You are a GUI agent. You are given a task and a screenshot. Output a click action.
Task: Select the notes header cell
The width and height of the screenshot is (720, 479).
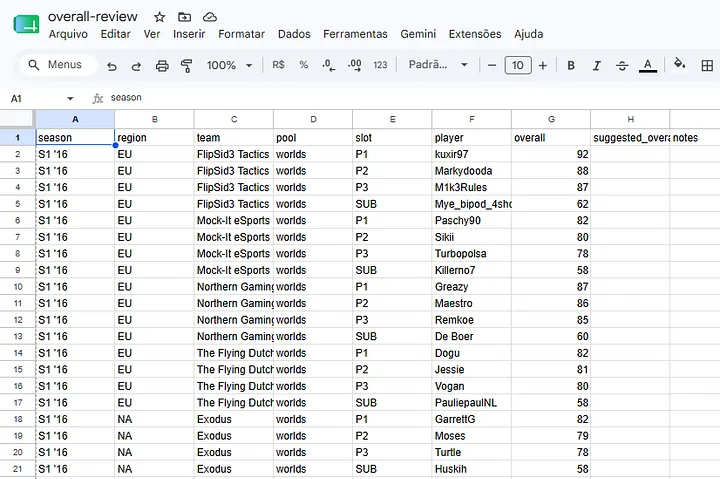coord(695,137)
